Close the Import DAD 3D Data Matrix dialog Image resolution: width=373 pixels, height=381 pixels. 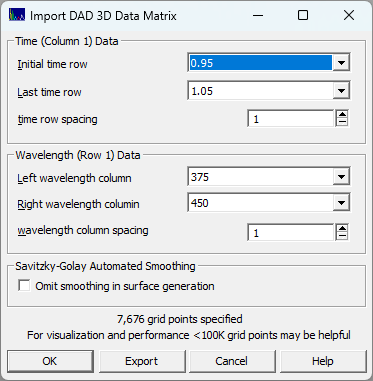tap(349, 15)
